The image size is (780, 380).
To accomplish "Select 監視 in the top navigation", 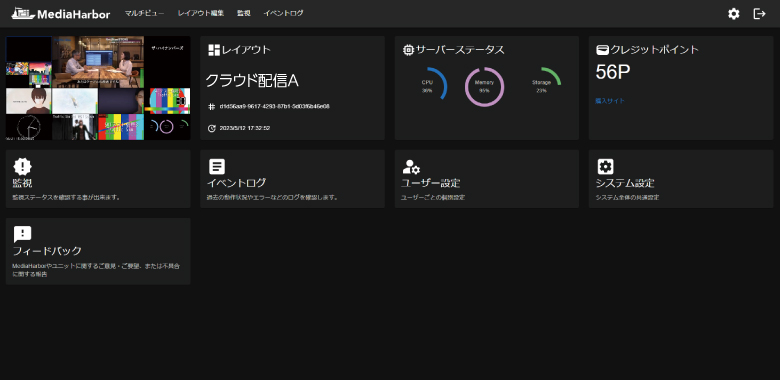I will 244,13.
